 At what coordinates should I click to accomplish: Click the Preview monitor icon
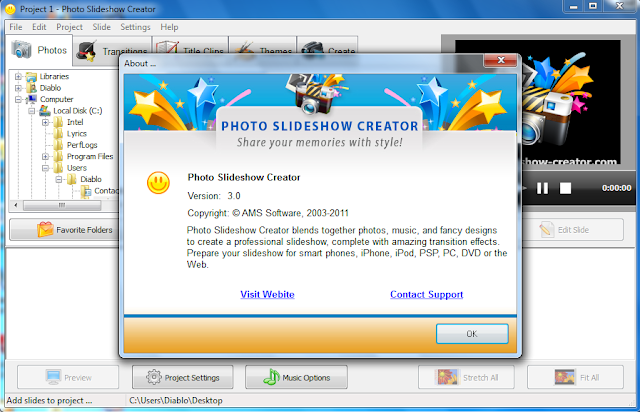(53, 377)
